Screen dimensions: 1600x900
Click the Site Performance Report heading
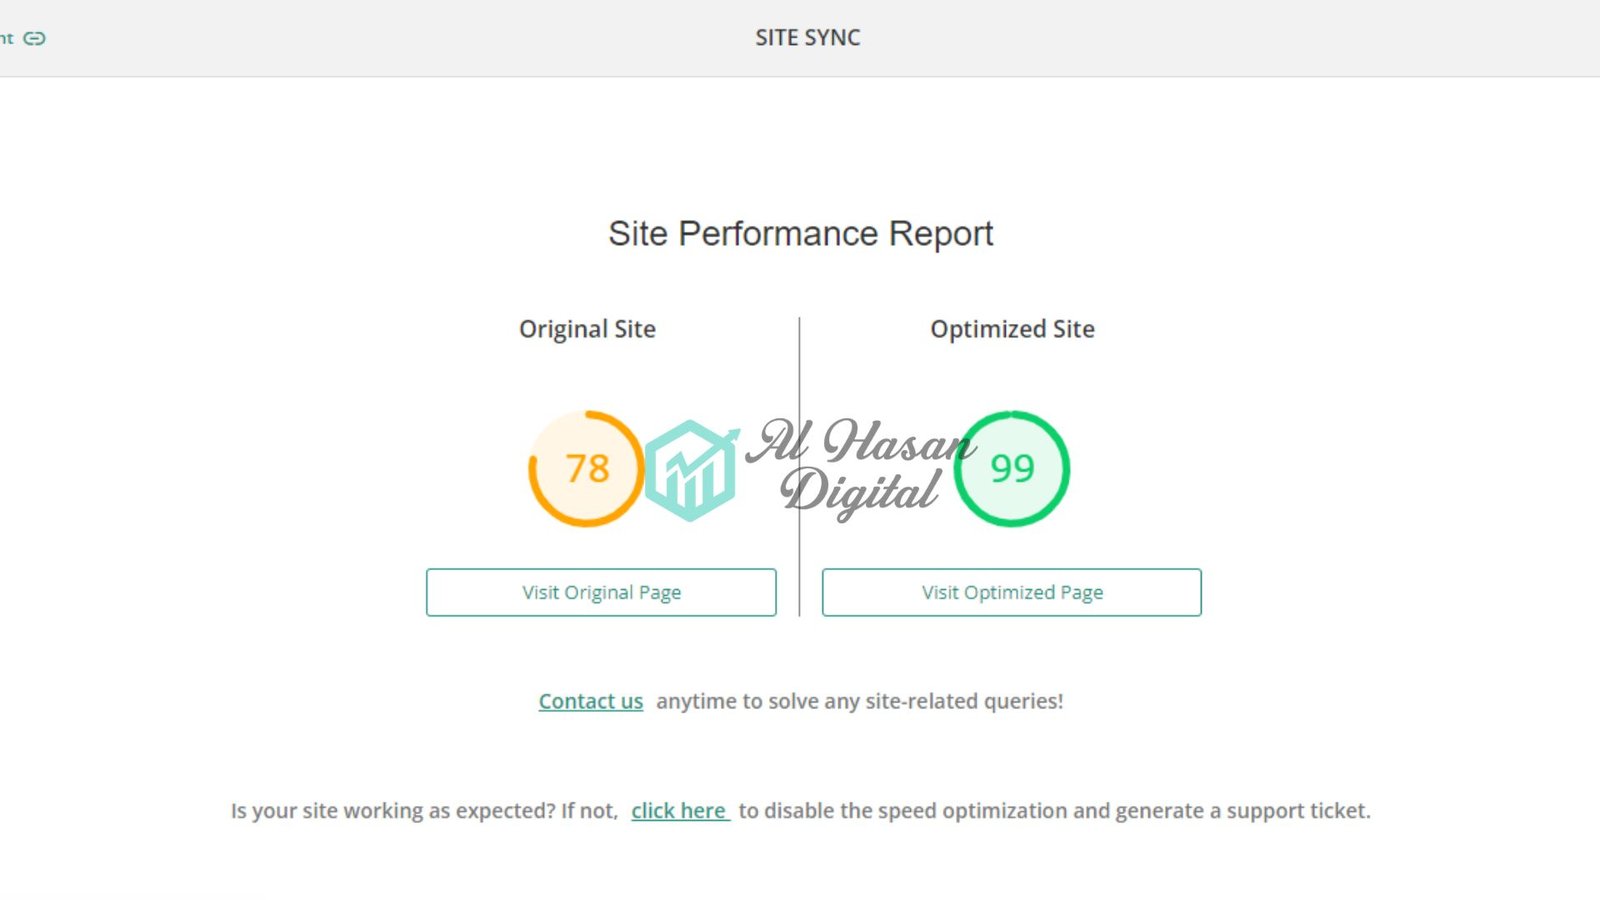pos(801,234)
